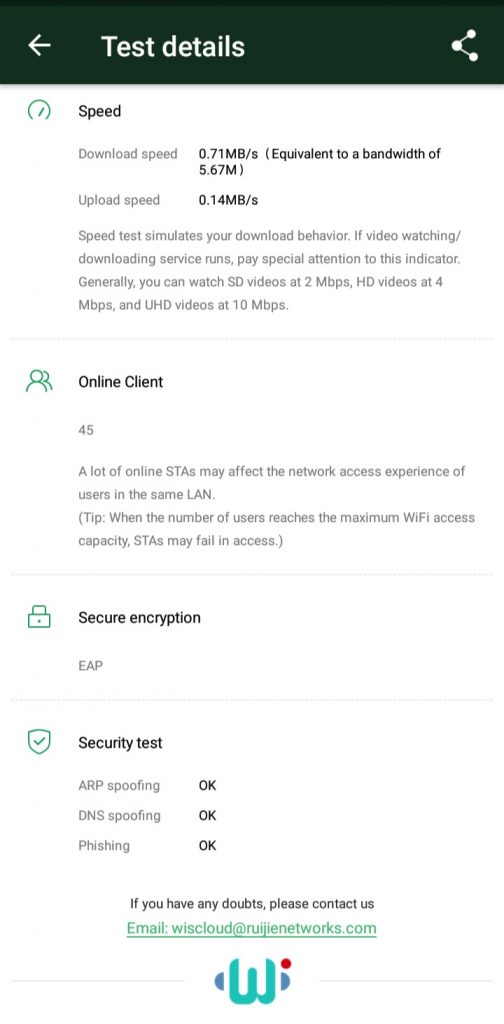Tap the back arrow icon
504x1024 pixels.
40,46
